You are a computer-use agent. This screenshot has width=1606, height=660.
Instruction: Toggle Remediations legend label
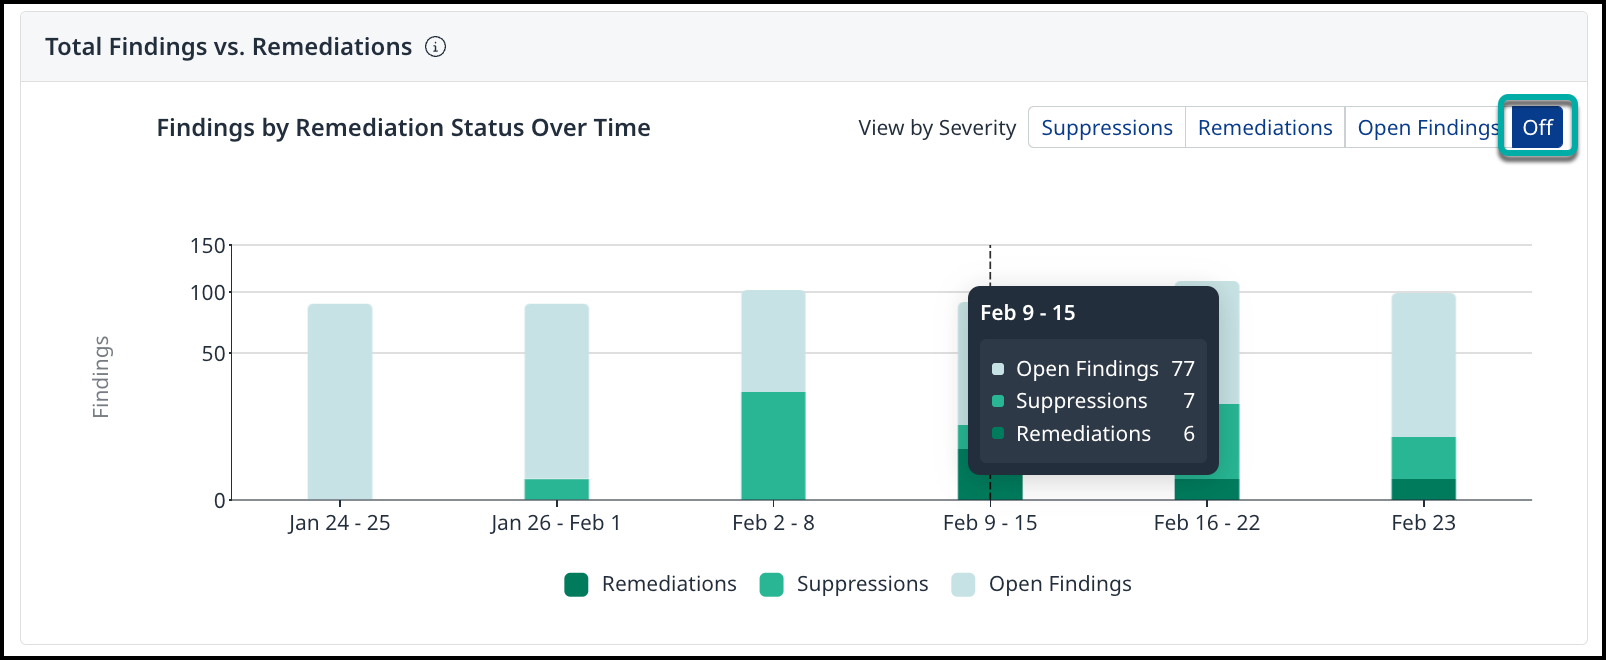pyautogui.click(x=668, y=584)
